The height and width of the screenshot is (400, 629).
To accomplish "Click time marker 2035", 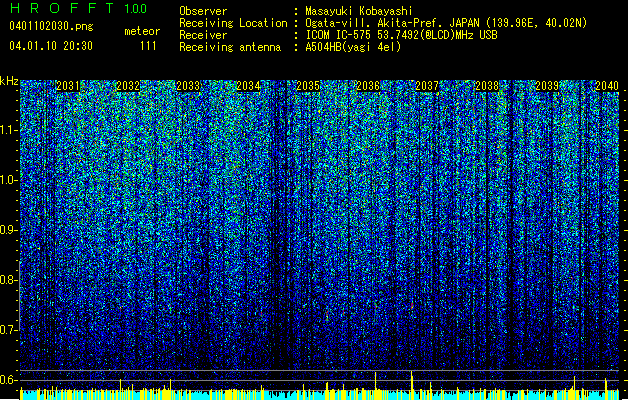I will click(x=308, y=86).
